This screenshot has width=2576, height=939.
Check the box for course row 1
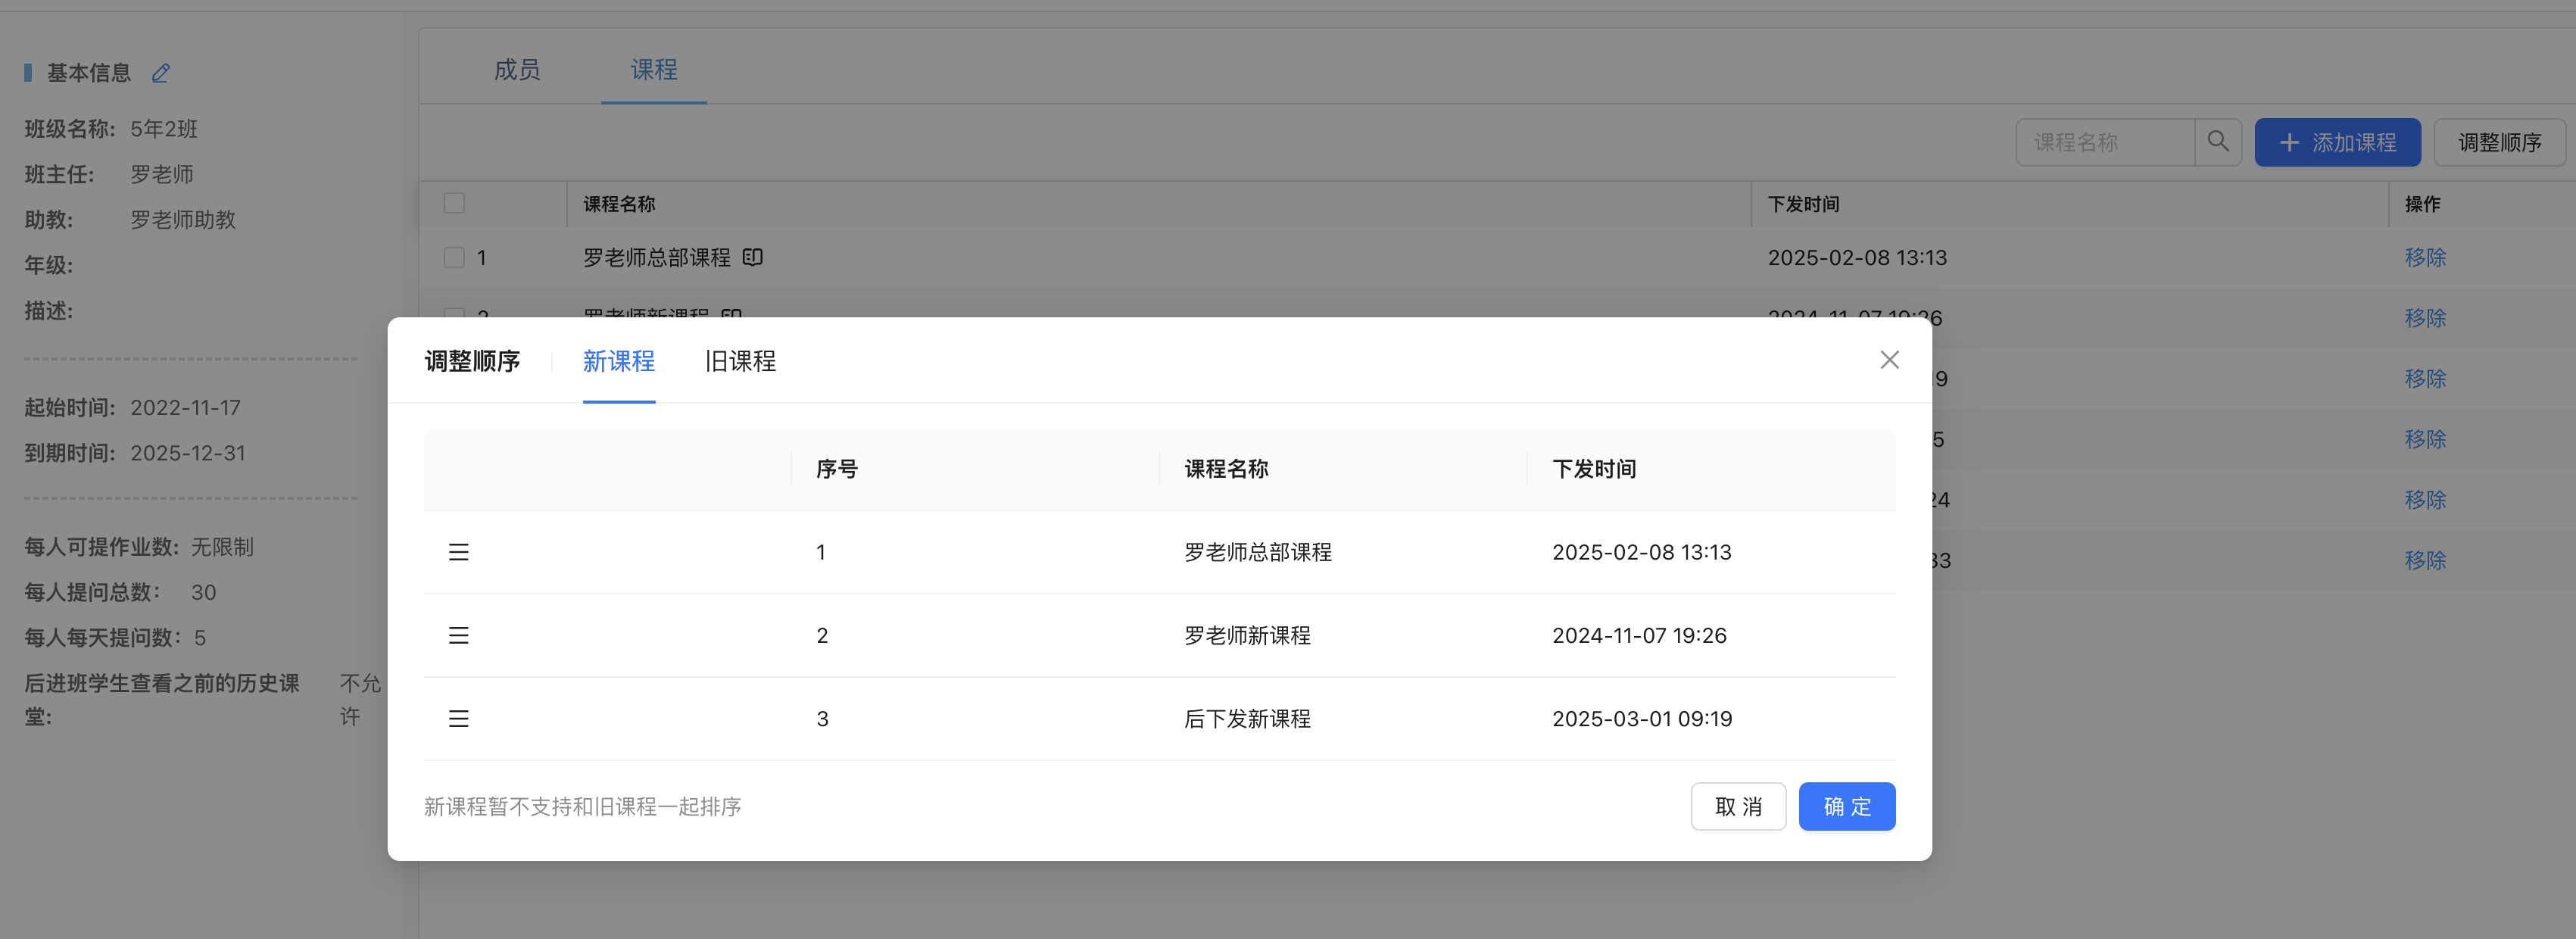(454, 257)
